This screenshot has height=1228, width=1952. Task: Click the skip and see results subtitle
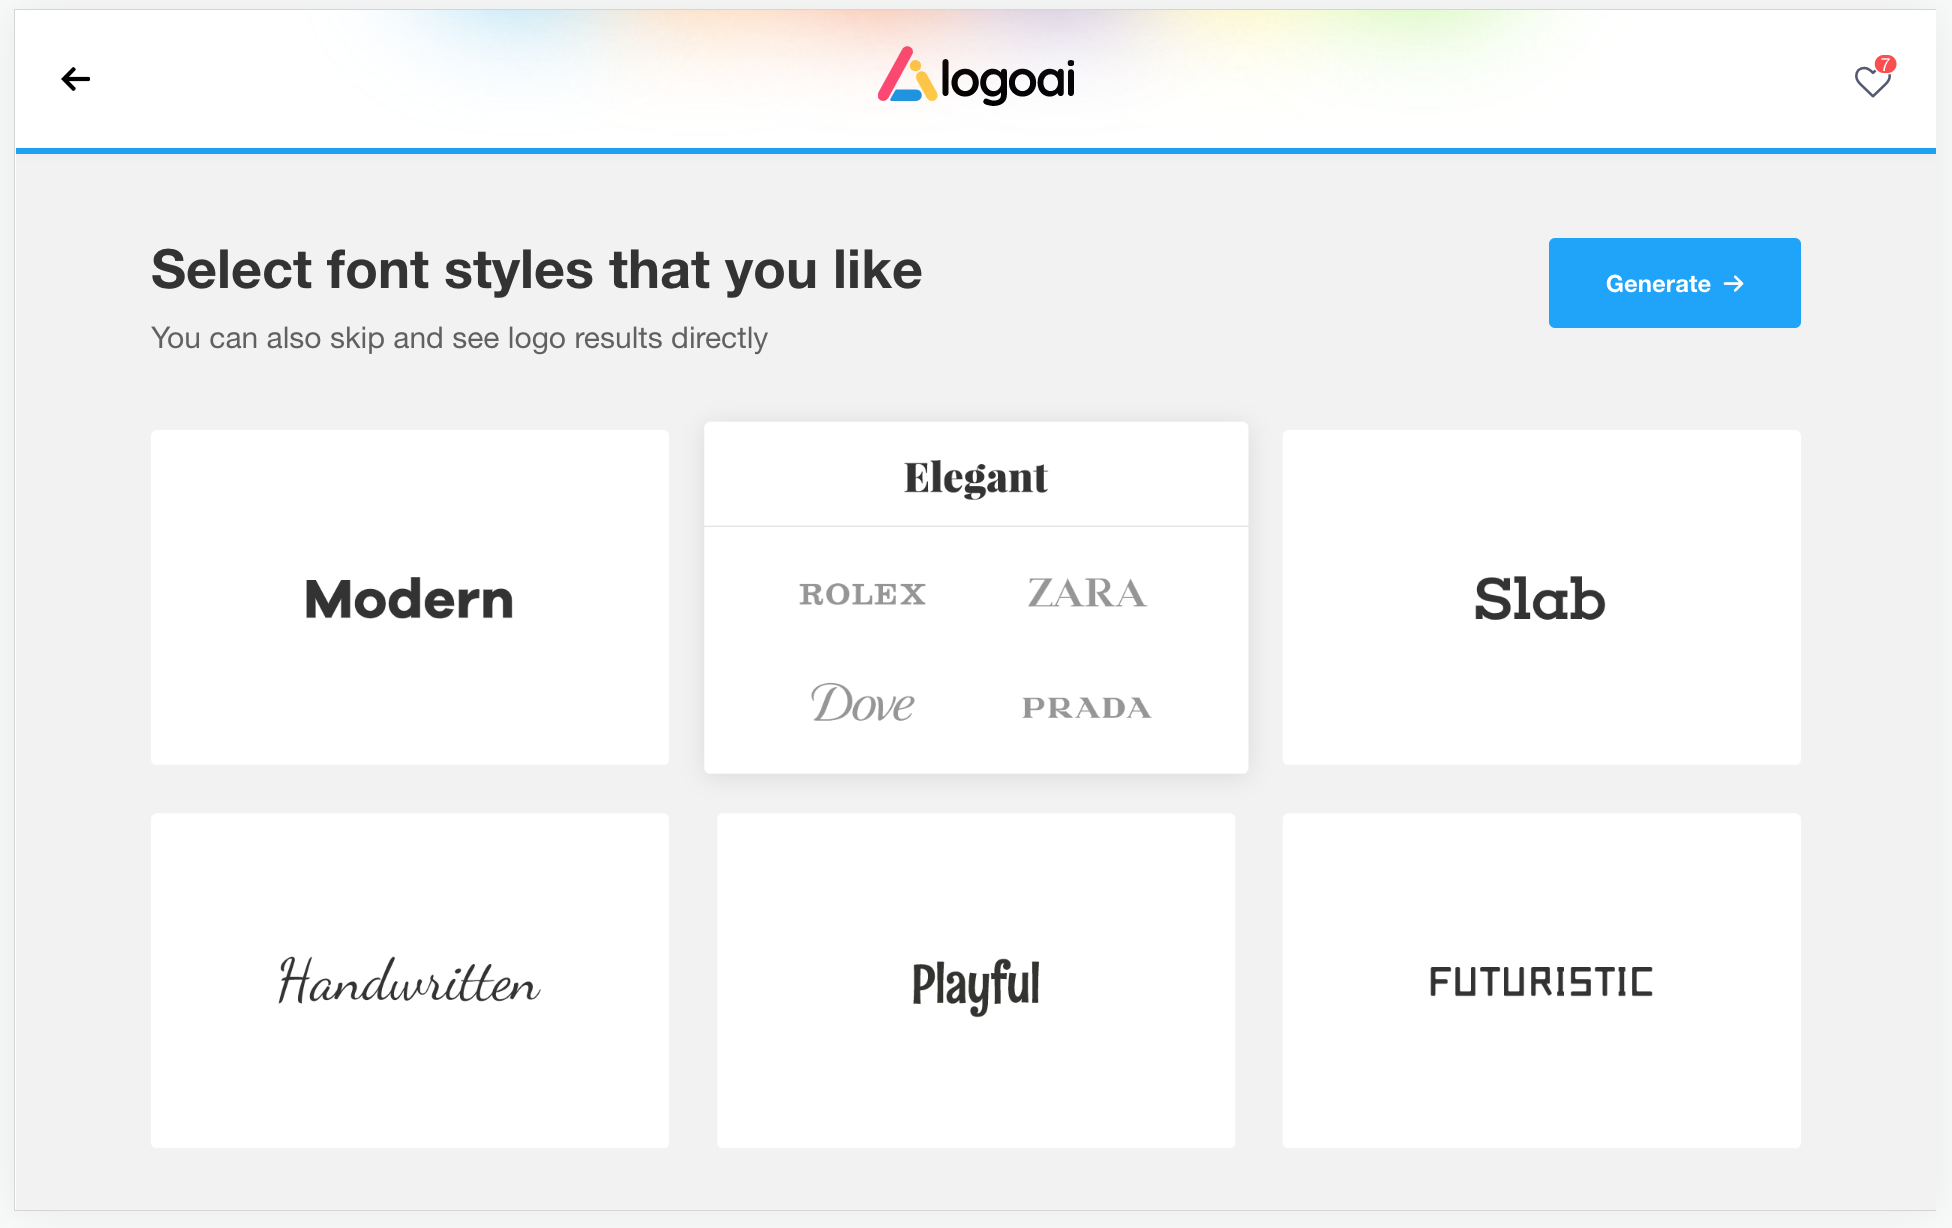(x=459, y=338)
